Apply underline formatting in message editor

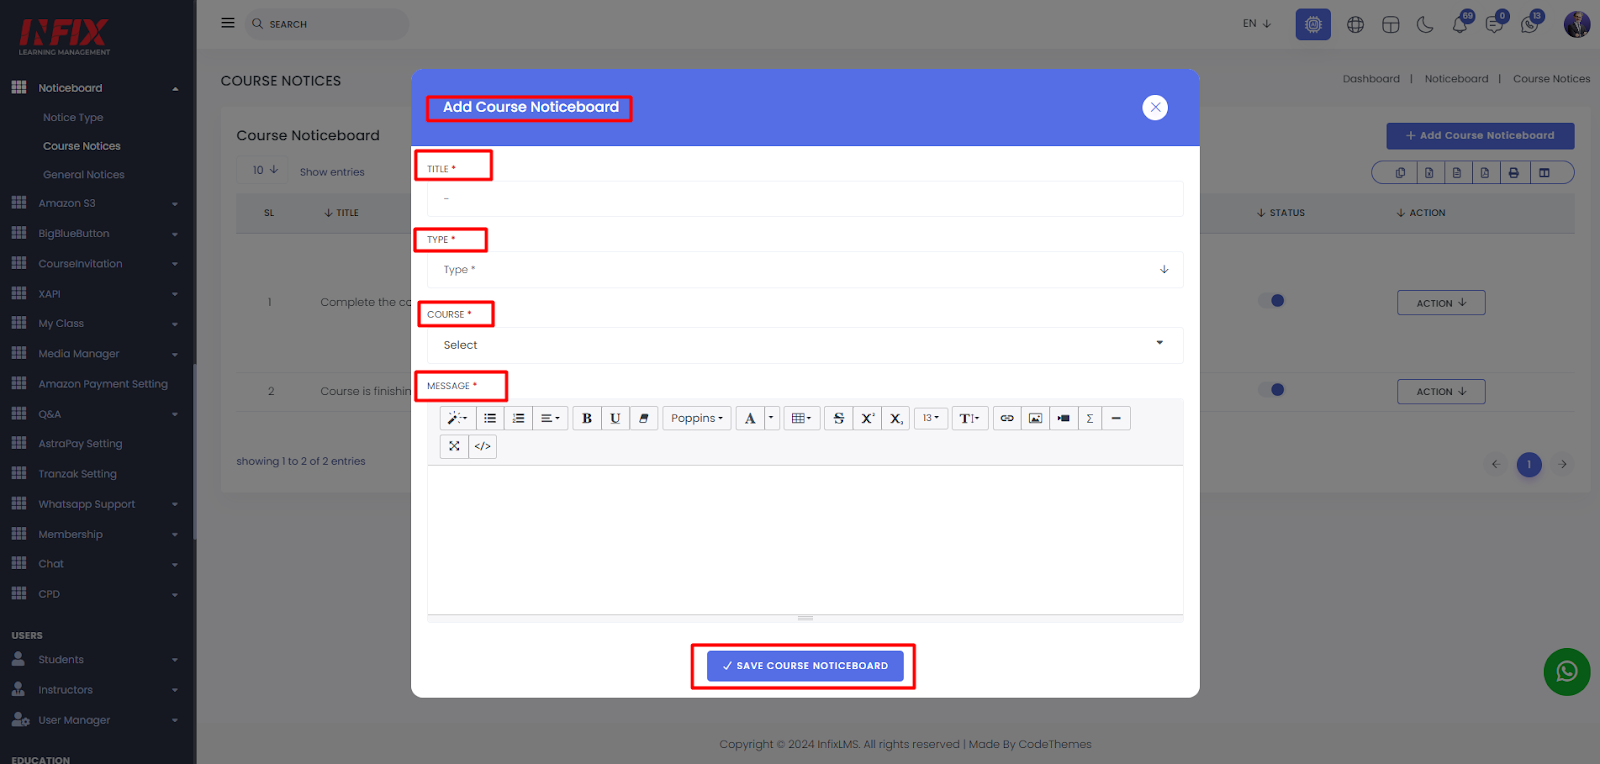click(615, 418)
